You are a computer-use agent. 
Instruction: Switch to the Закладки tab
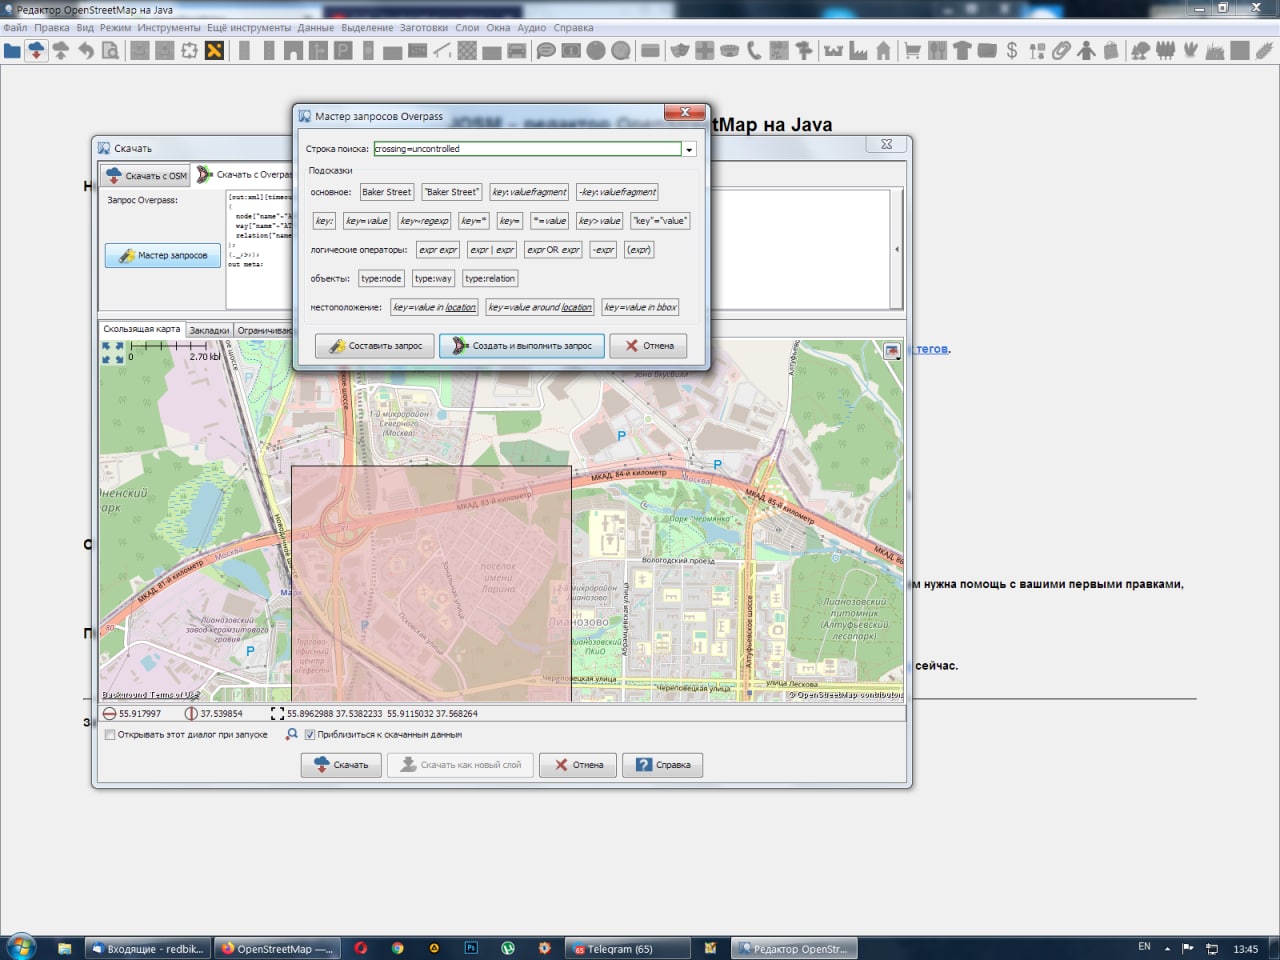(209, 330)
